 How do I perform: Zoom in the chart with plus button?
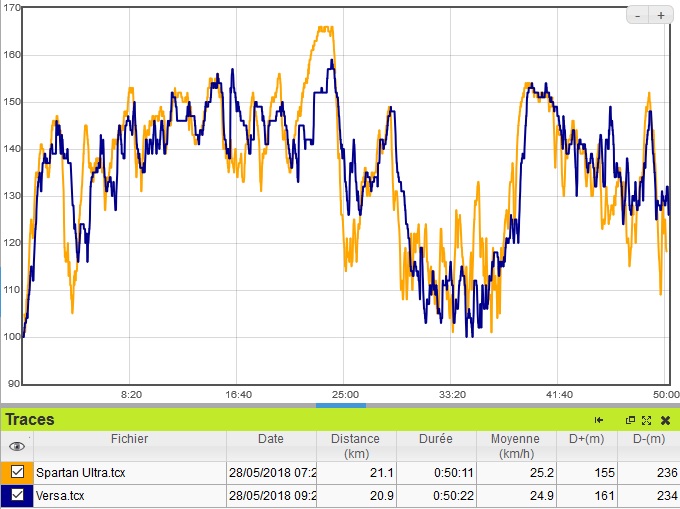(x=661, y=15)
